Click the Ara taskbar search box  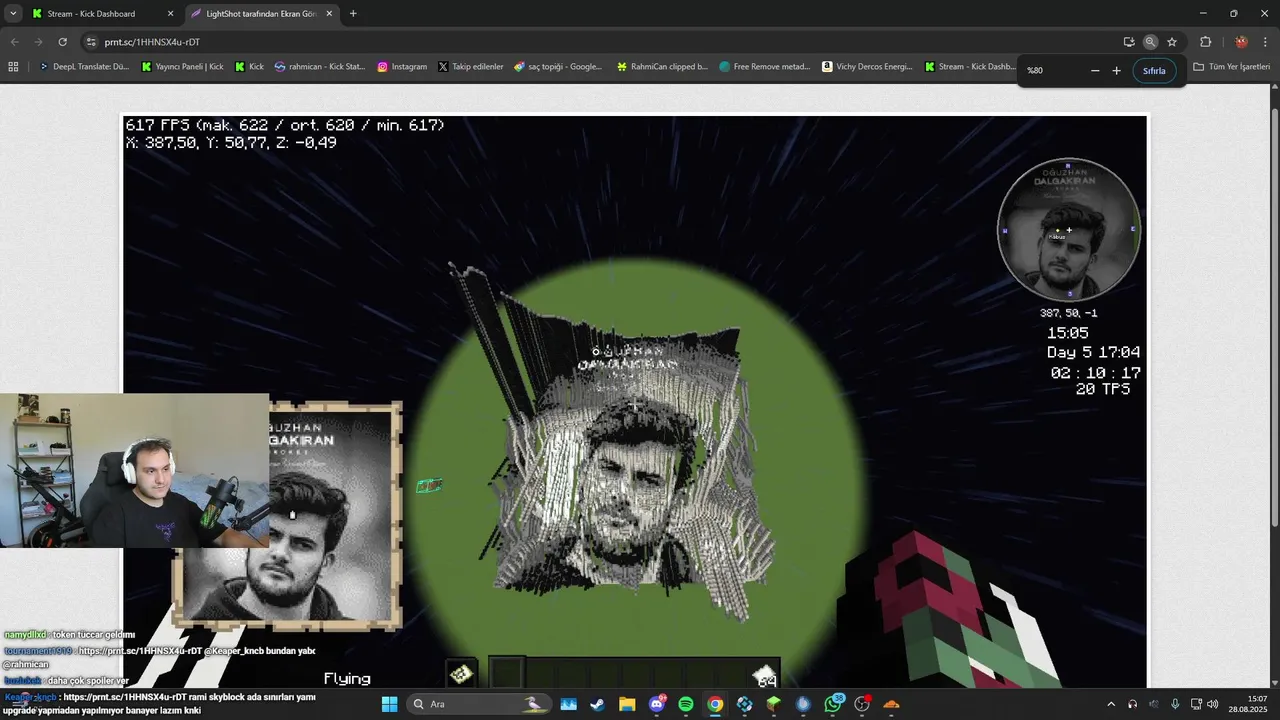click(x=479, y=704)
